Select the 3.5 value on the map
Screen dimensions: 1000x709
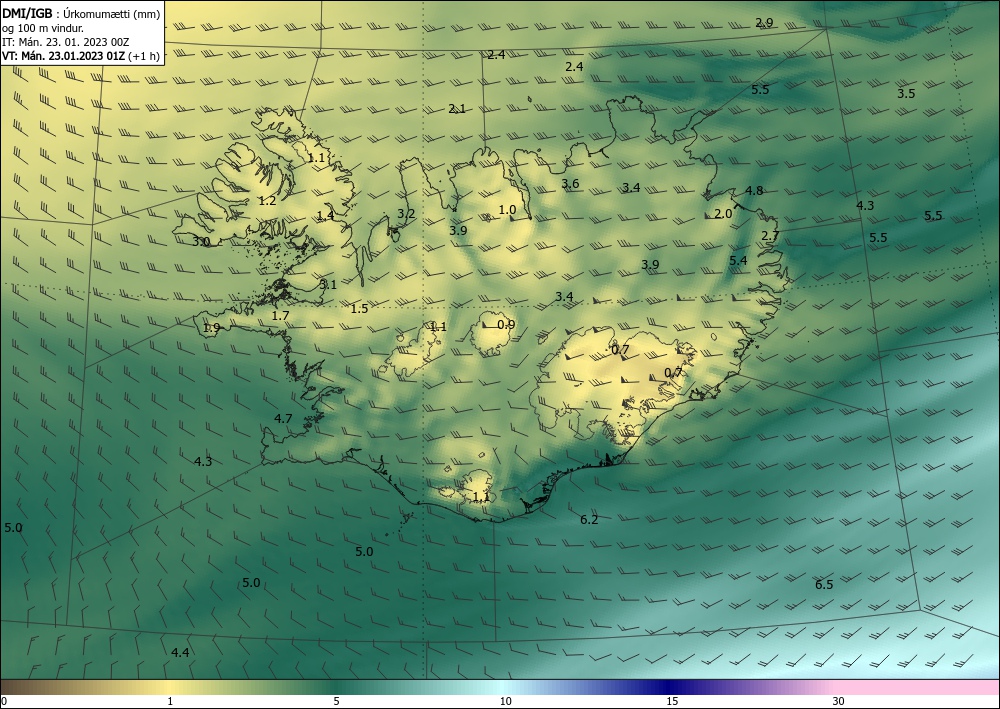tap(906, 94)
